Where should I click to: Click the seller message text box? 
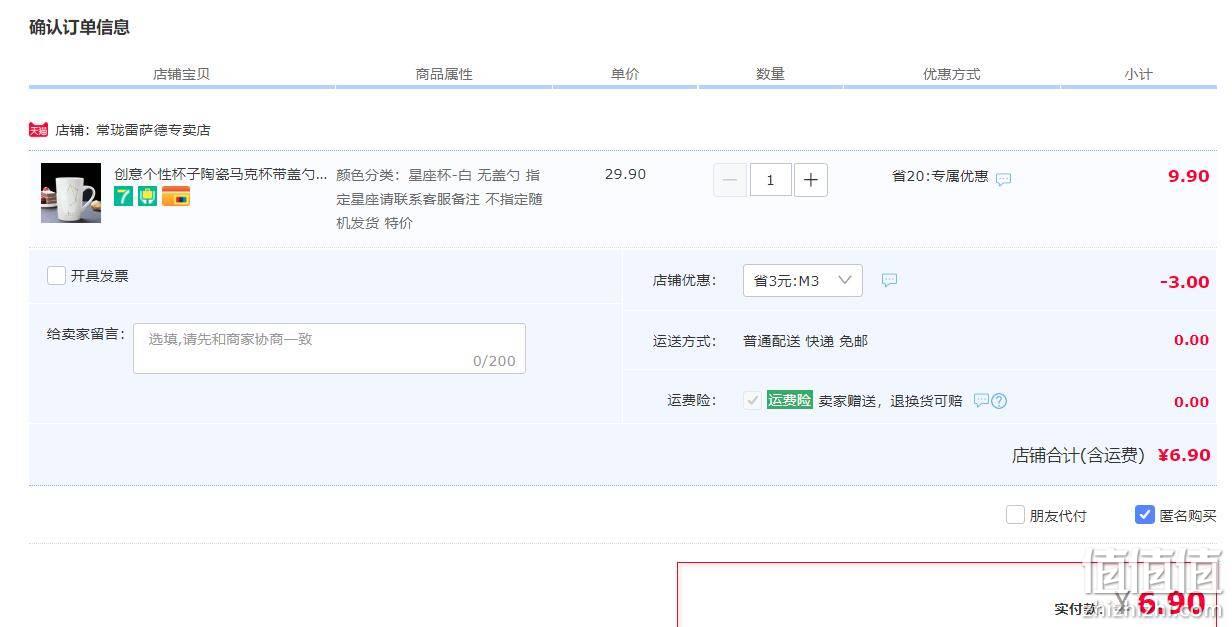(329, 348)
